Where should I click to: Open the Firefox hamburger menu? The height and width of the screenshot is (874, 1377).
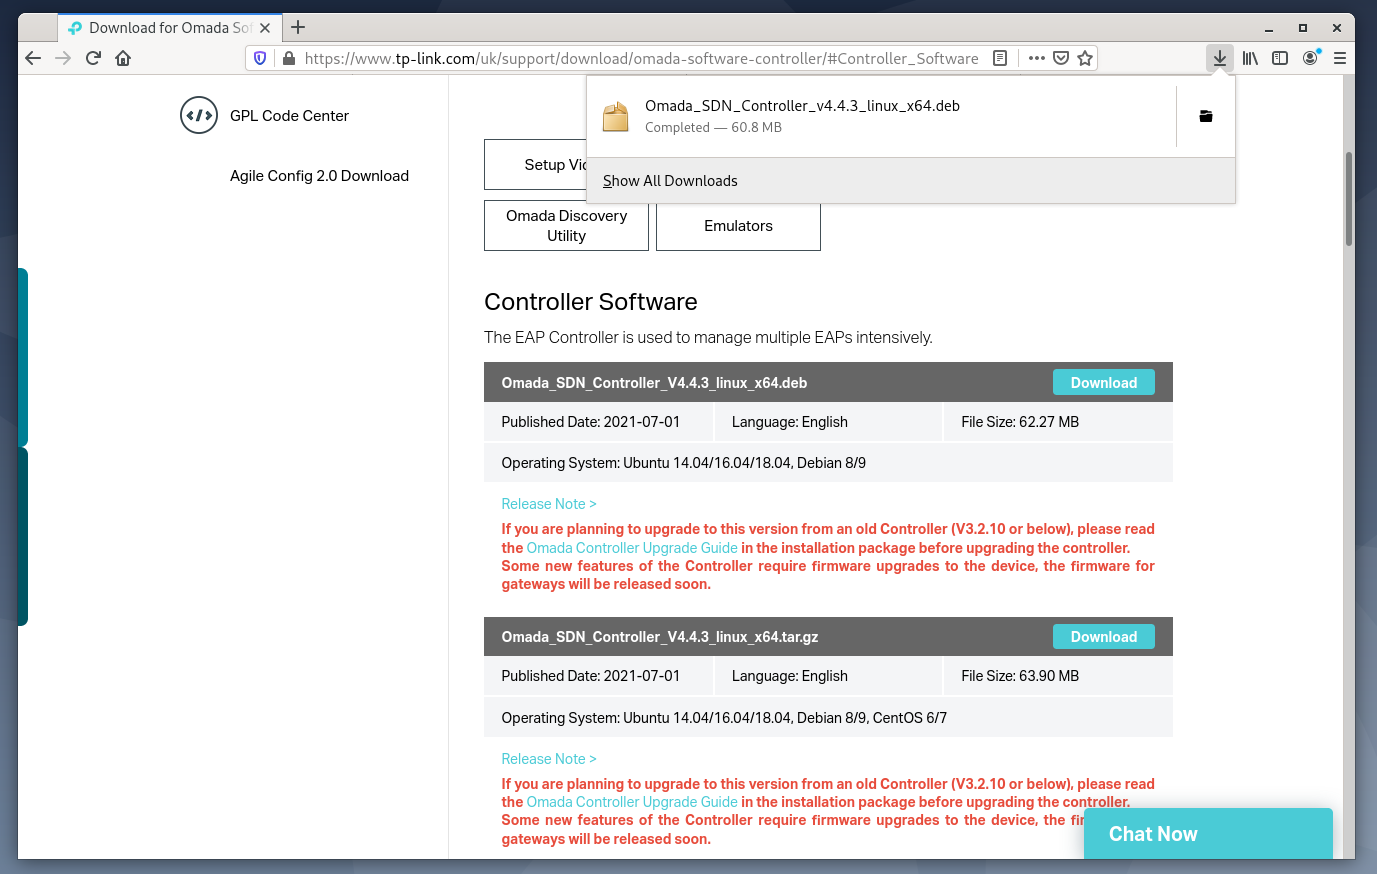click(x=1340, y=58)
